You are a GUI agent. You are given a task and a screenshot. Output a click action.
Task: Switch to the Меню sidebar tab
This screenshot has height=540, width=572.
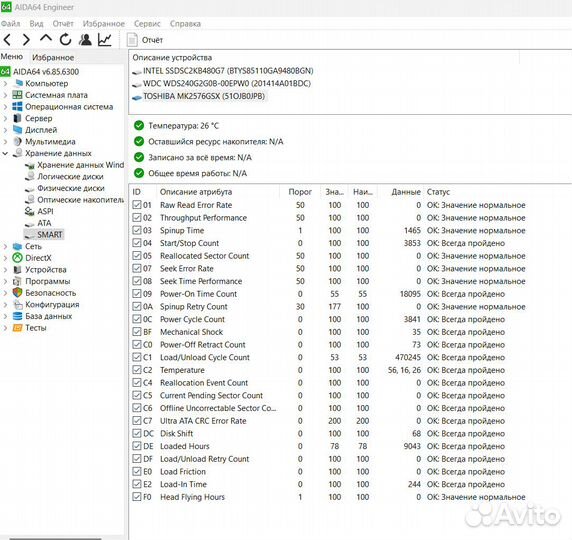(12, 57)
